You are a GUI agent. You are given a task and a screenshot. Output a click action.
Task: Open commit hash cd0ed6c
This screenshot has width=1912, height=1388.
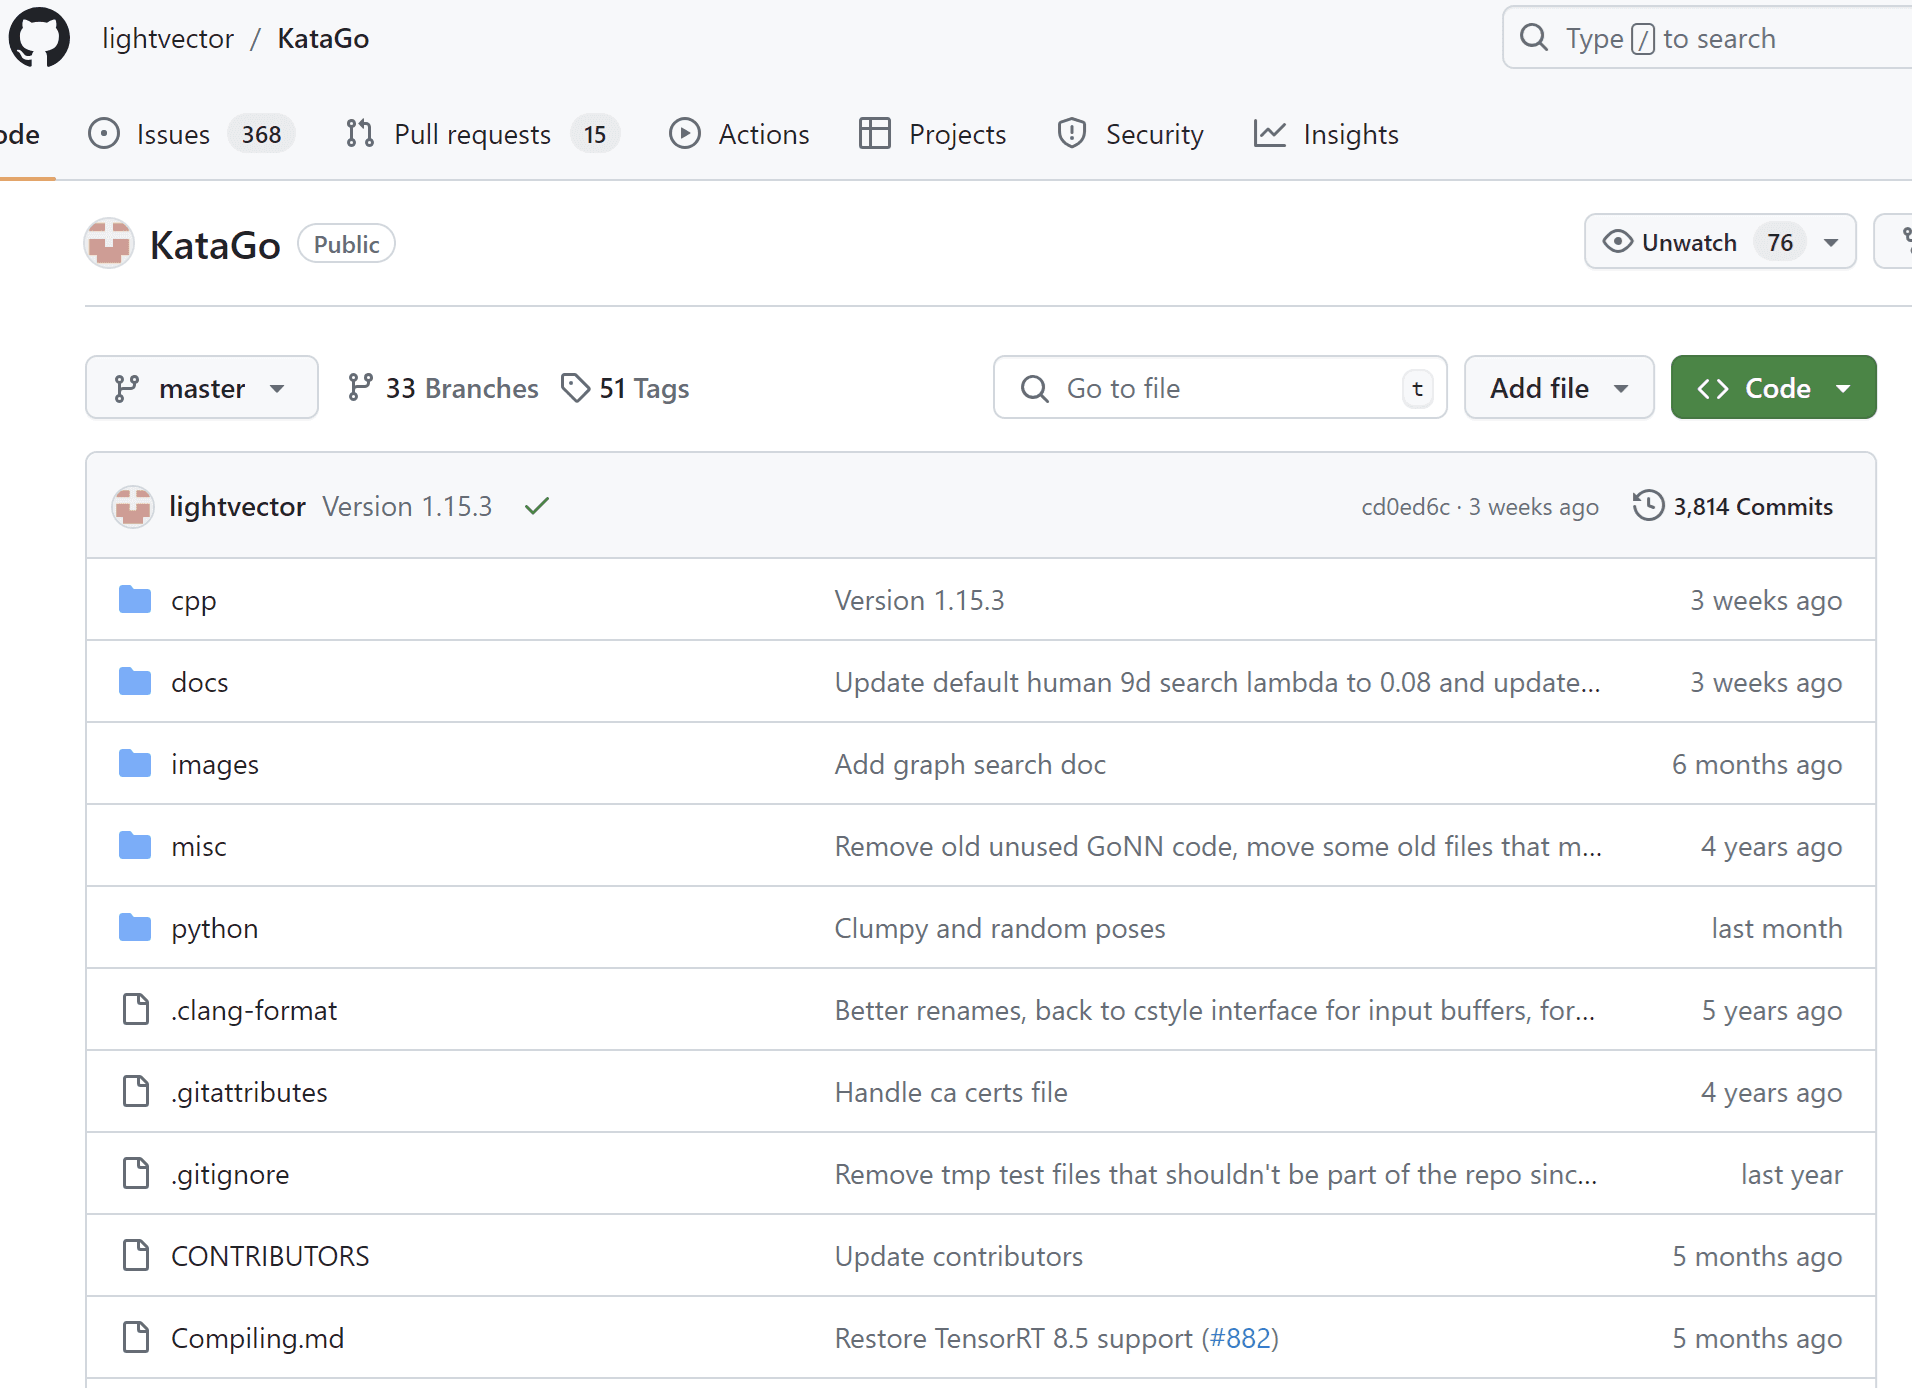tap(1405, 506)
